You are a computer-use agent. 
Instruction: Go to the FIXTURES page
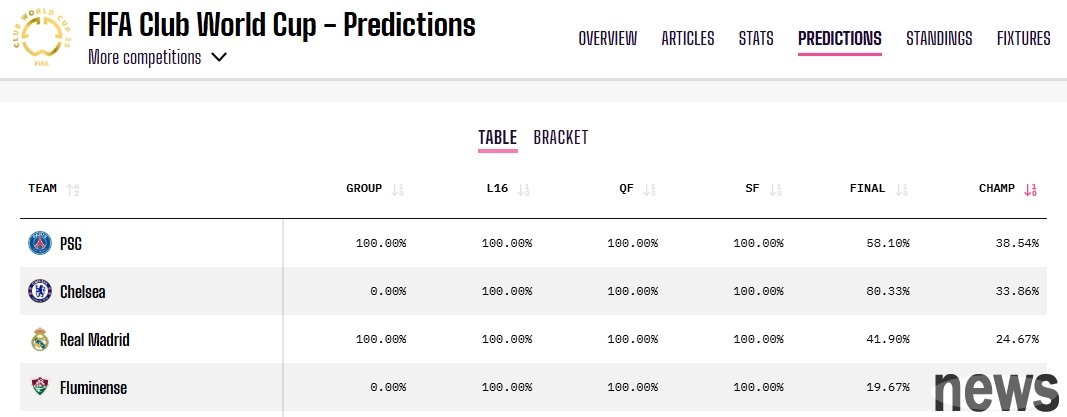tap(1023, 39)
